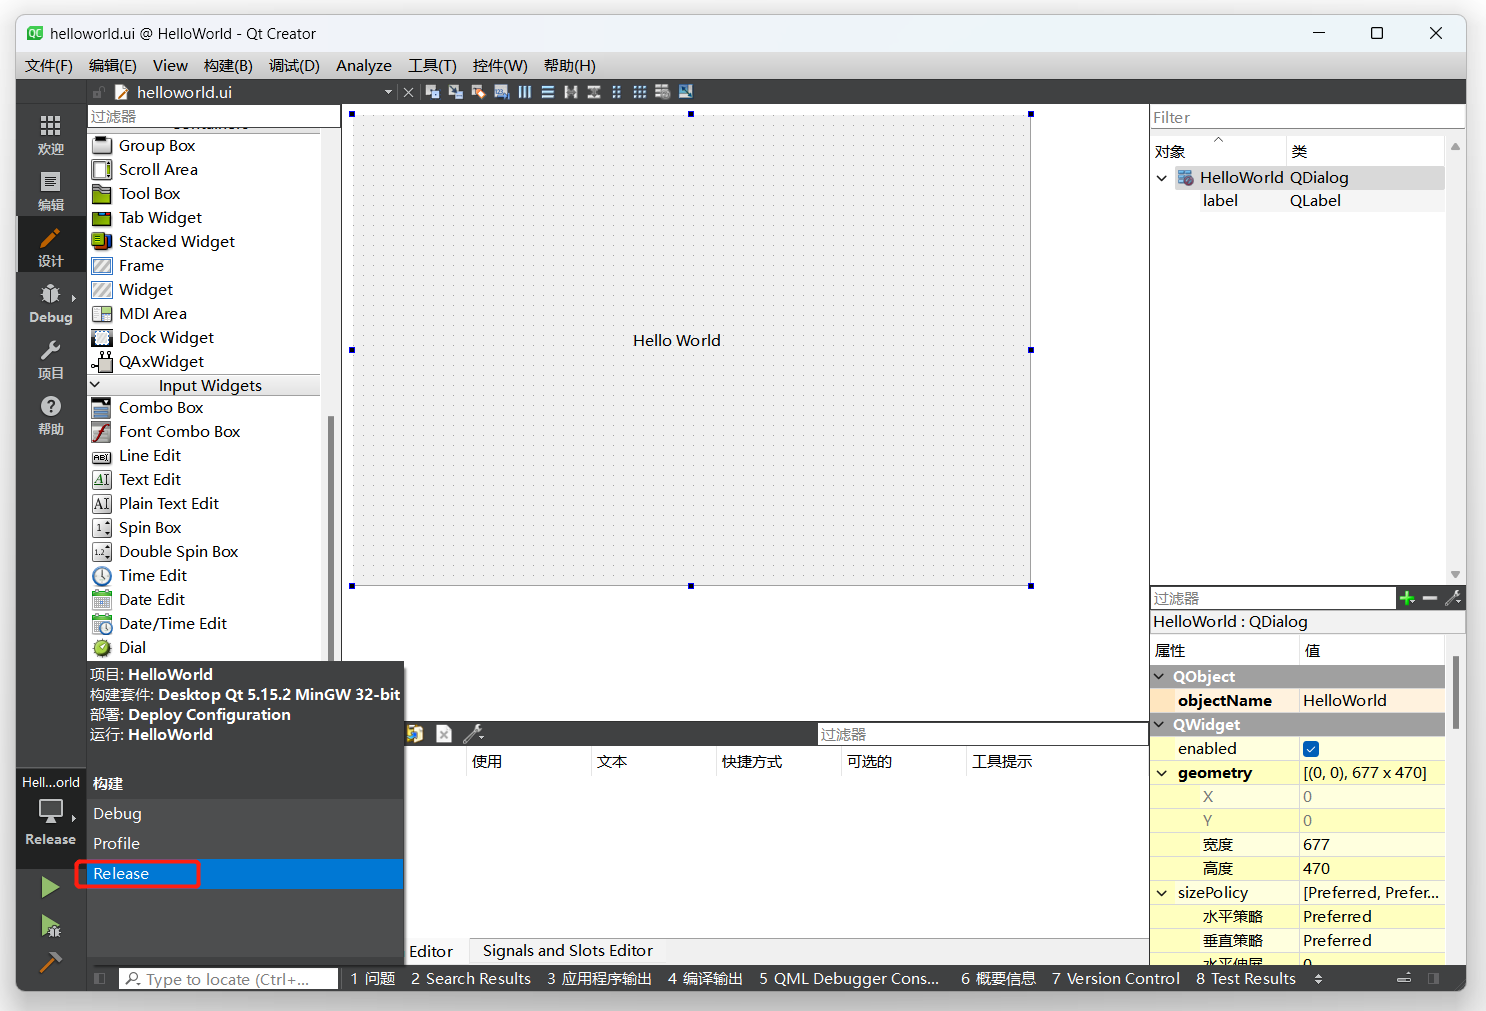1486x1011 pixels.
Task: Switch to Edit Tab Order mode in toolbar
Action: click(501, 92)
